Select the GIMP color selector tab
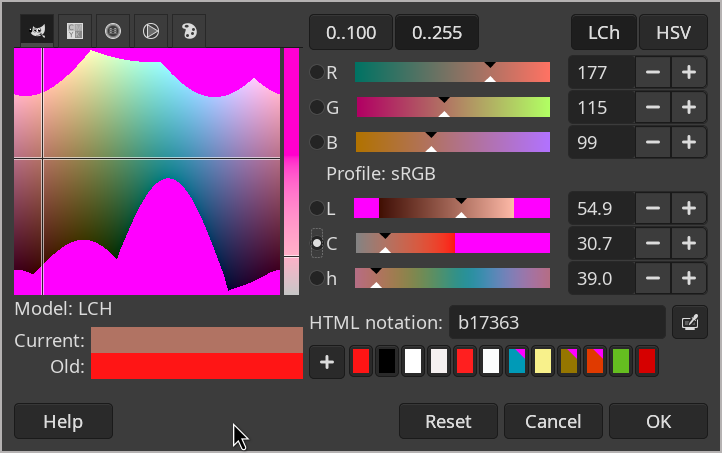This screenshot has width=722, height=453. [x=37, y=31]
